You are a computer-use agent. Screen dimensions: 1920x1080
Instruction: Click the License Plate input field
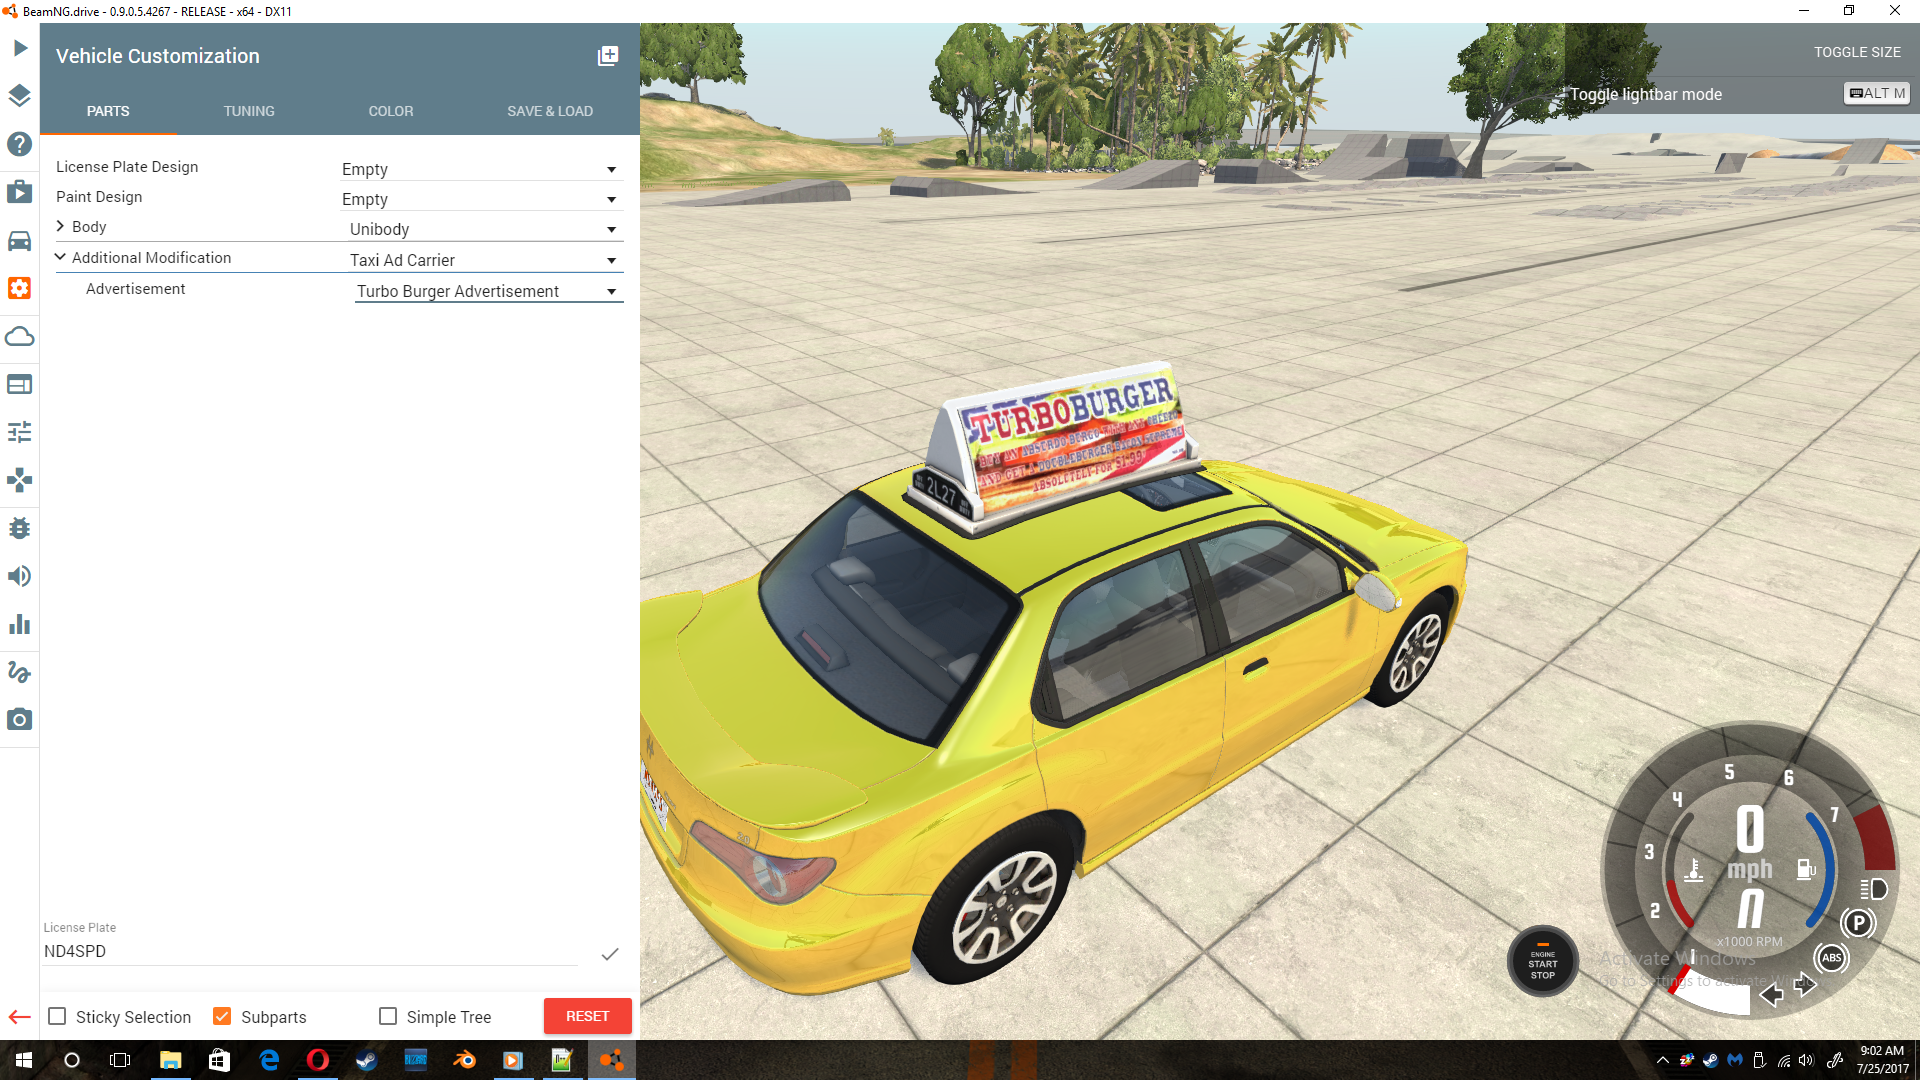point(310,951)
